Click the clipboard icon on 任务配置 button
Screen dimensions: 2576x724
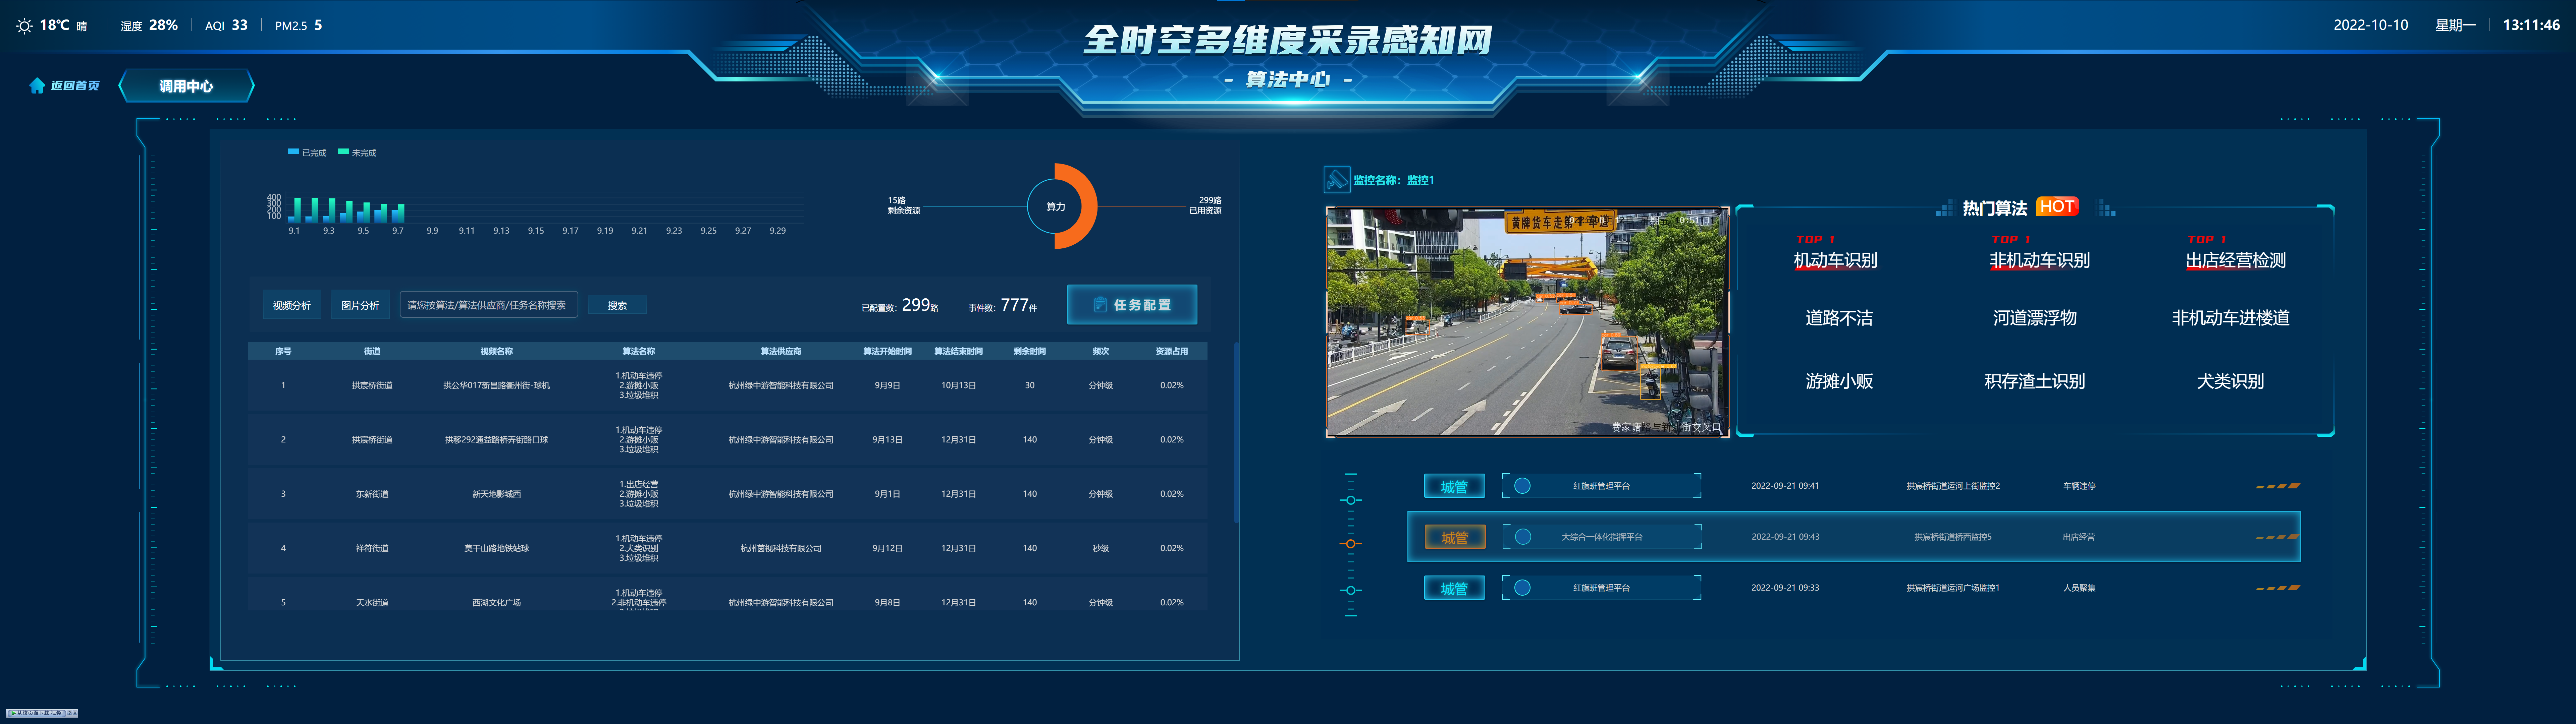(x=1100, y=305)
